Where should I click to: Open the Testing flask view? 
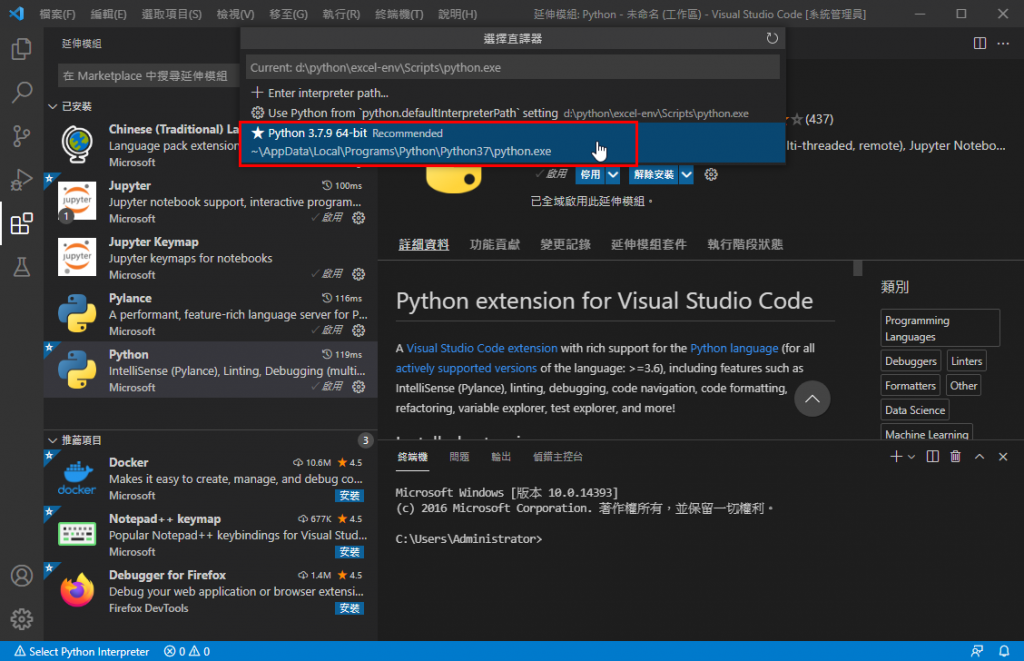coord(22,266)
